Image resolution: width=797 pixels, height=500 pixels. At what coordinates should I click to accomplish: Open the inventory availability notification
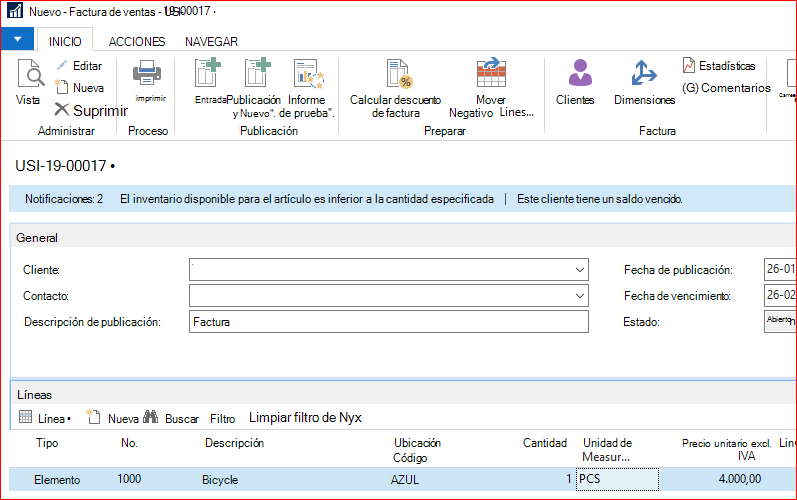(306, 199)
